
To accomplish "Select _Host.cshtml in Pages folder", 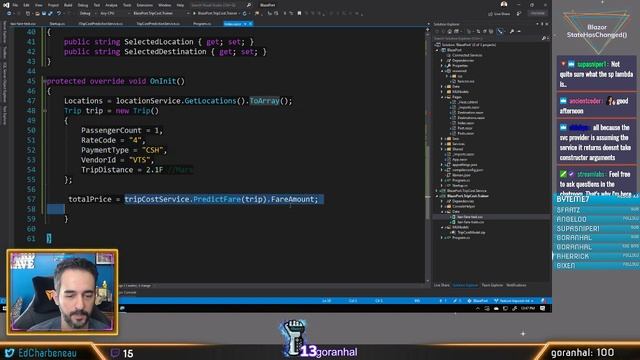I will [x=468, y=102].
